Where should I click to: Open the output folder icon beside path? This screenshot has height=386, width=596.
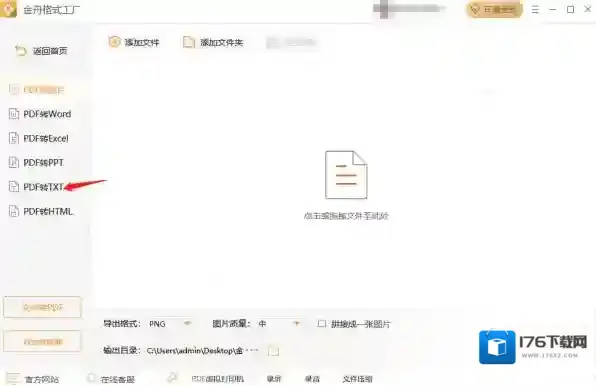[x=273, y=351]
